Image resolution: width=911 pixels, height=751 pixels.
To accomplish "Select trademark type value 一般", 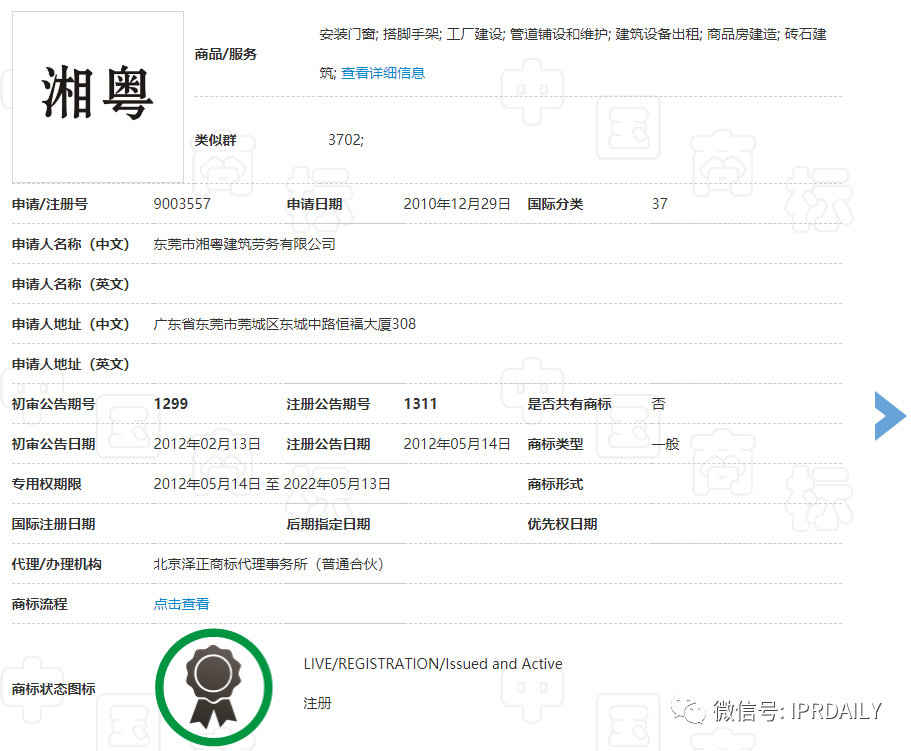I will click(666, 444).
